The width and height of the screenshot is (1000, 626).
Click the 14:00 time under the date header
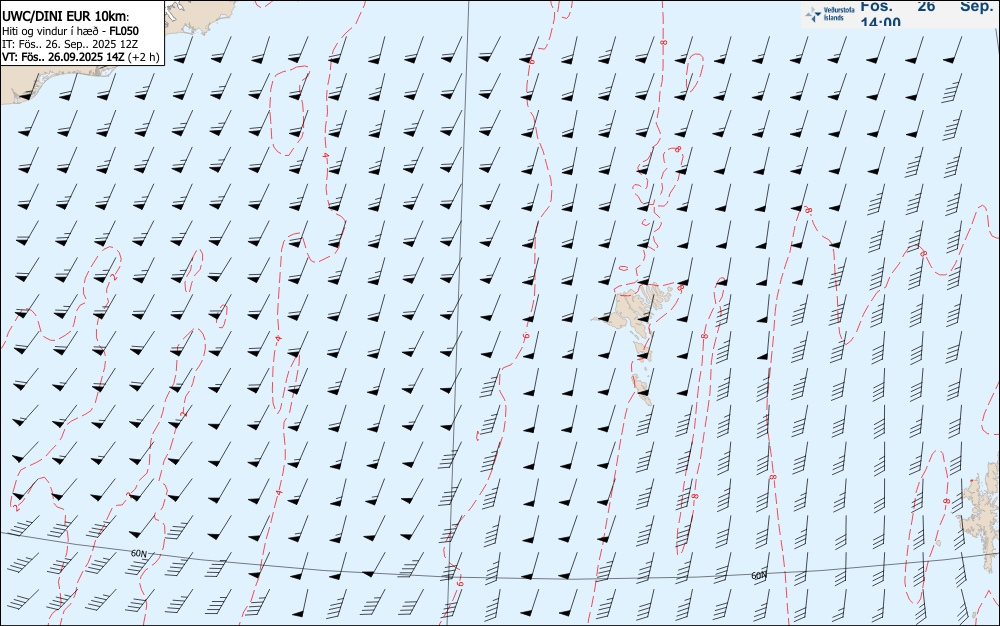click(880, 22)
